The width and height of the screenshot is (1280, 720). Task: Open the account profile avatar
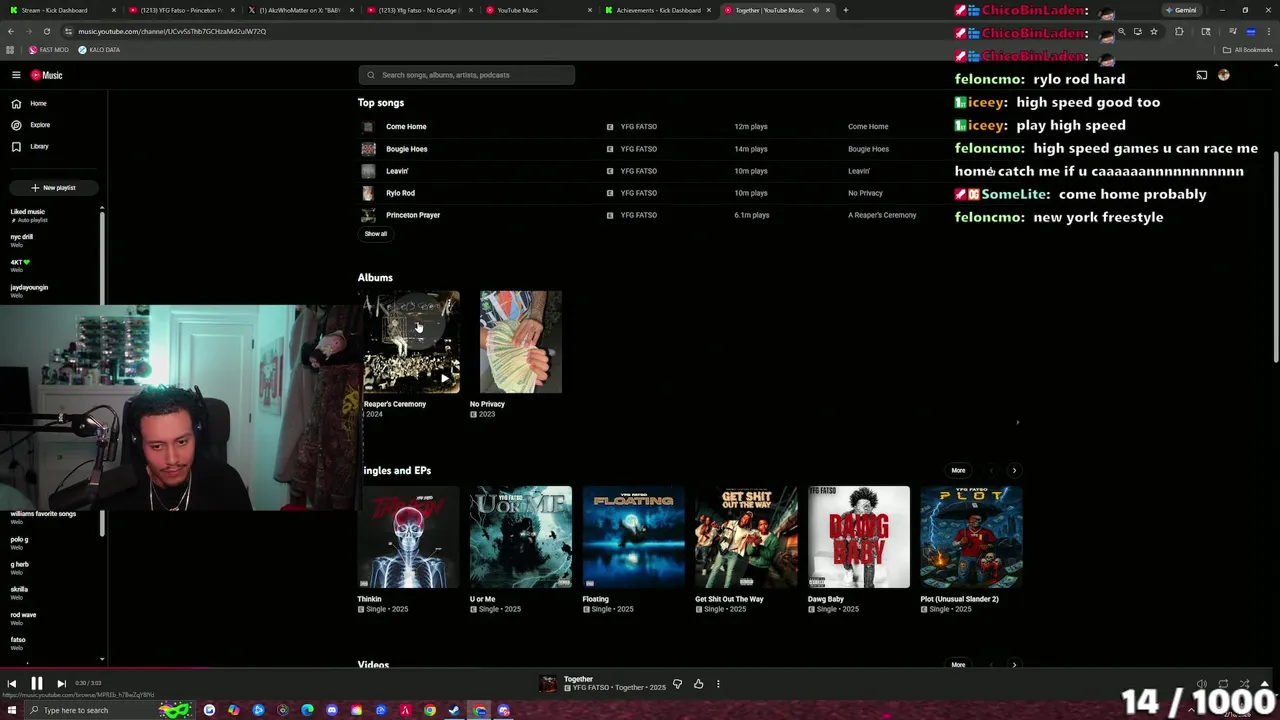(1223, 75)
